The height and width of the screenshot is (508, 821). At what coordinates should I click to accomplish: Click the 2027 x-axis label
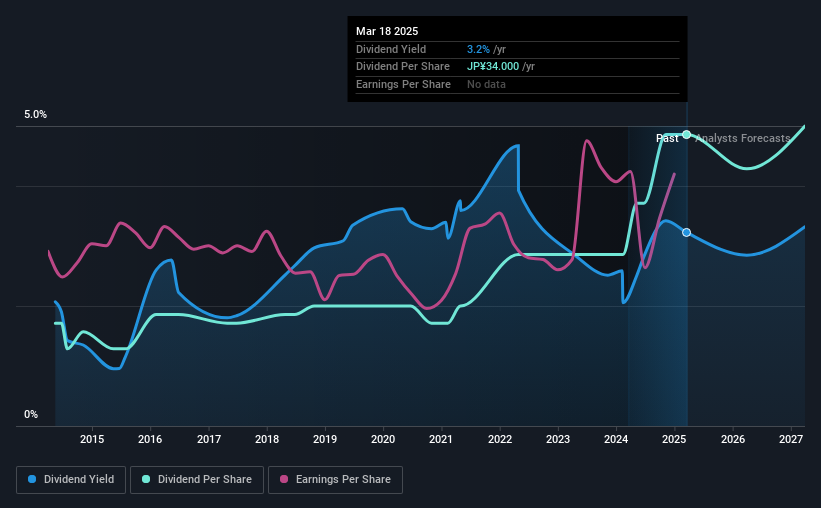(x=791, y=439)
